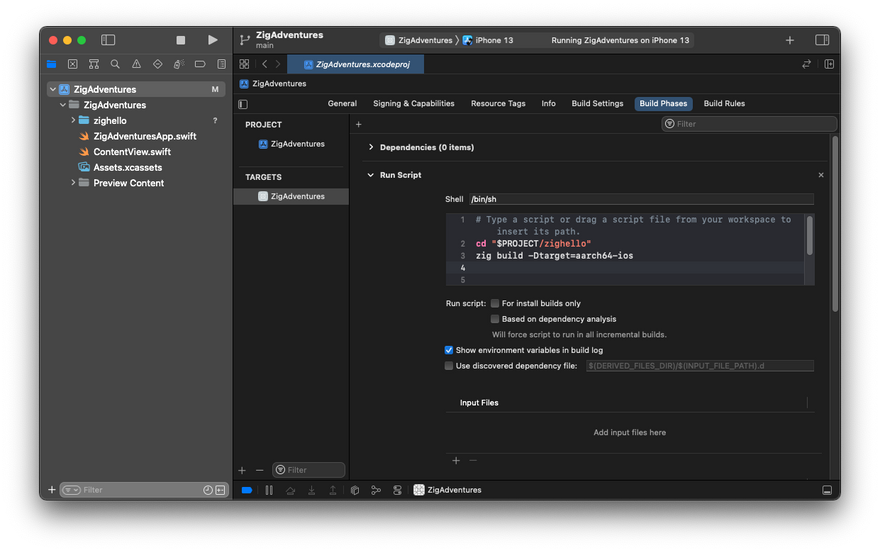
Task: Expand the Dependencies section
Action: tap(371, 147)
